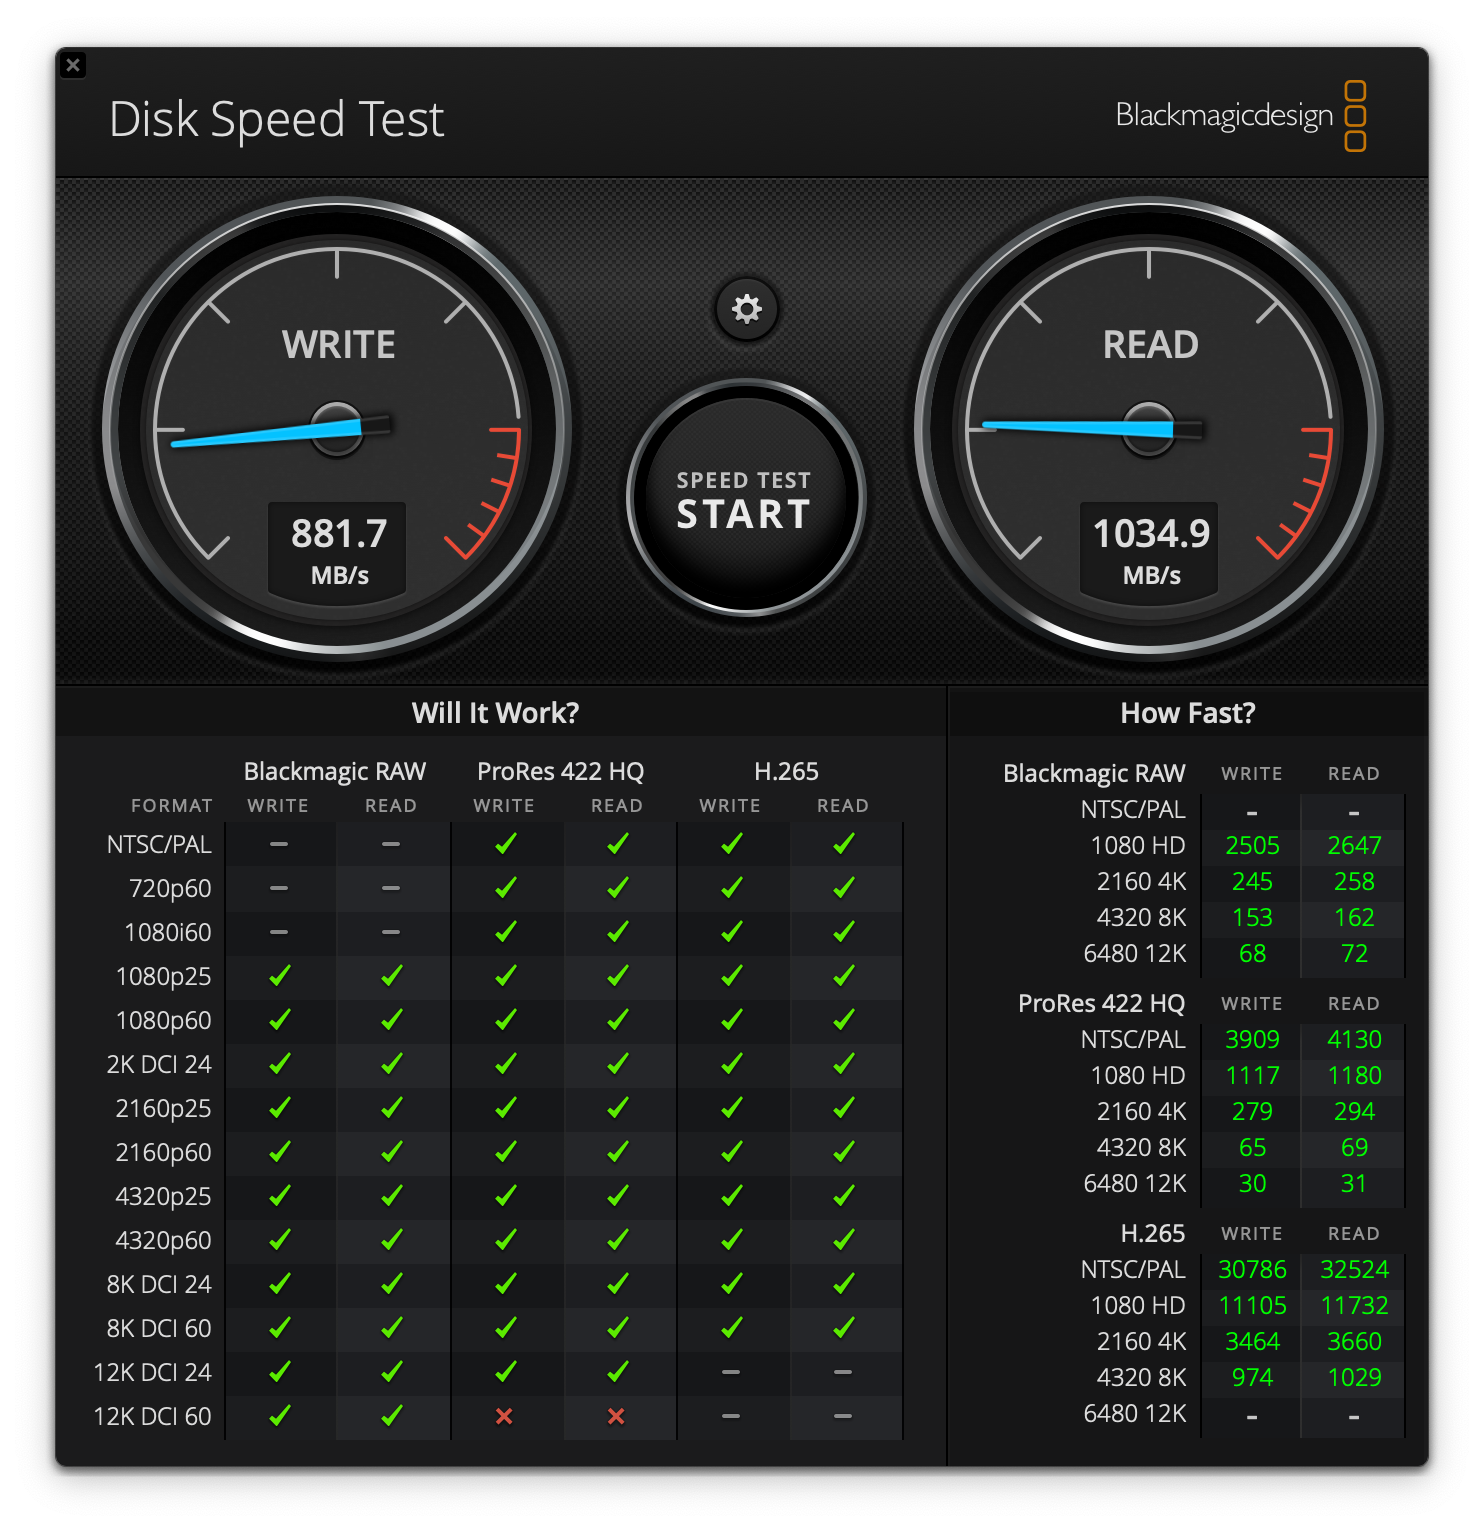
Task: Click Blackmagic RAW read checkmark for 12K DCI 60
Action: coord(392,1415)
